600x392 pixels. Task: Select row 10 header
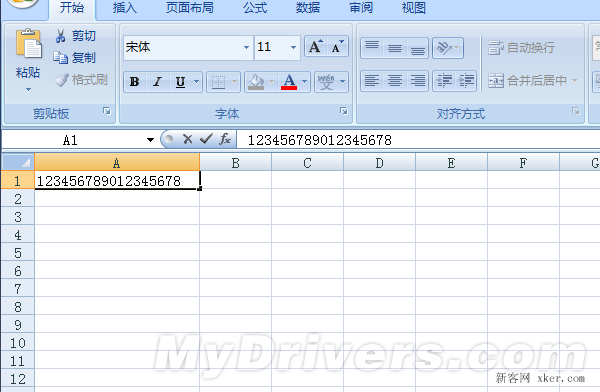18,343
